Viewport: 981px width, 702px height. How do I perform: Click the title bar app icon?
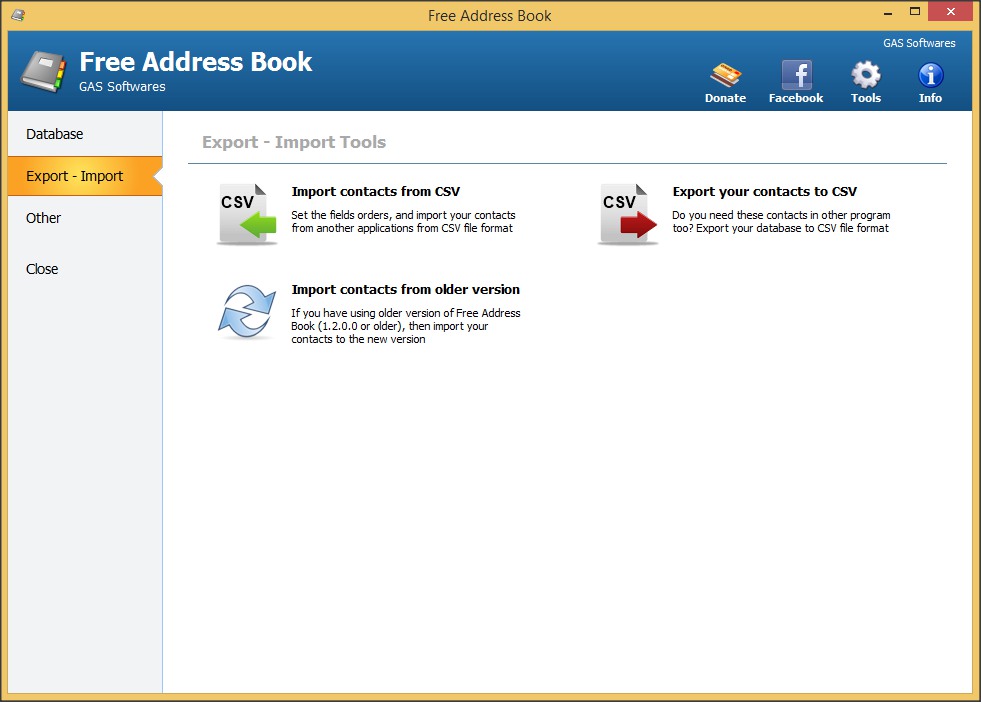(x=18, y=15)
